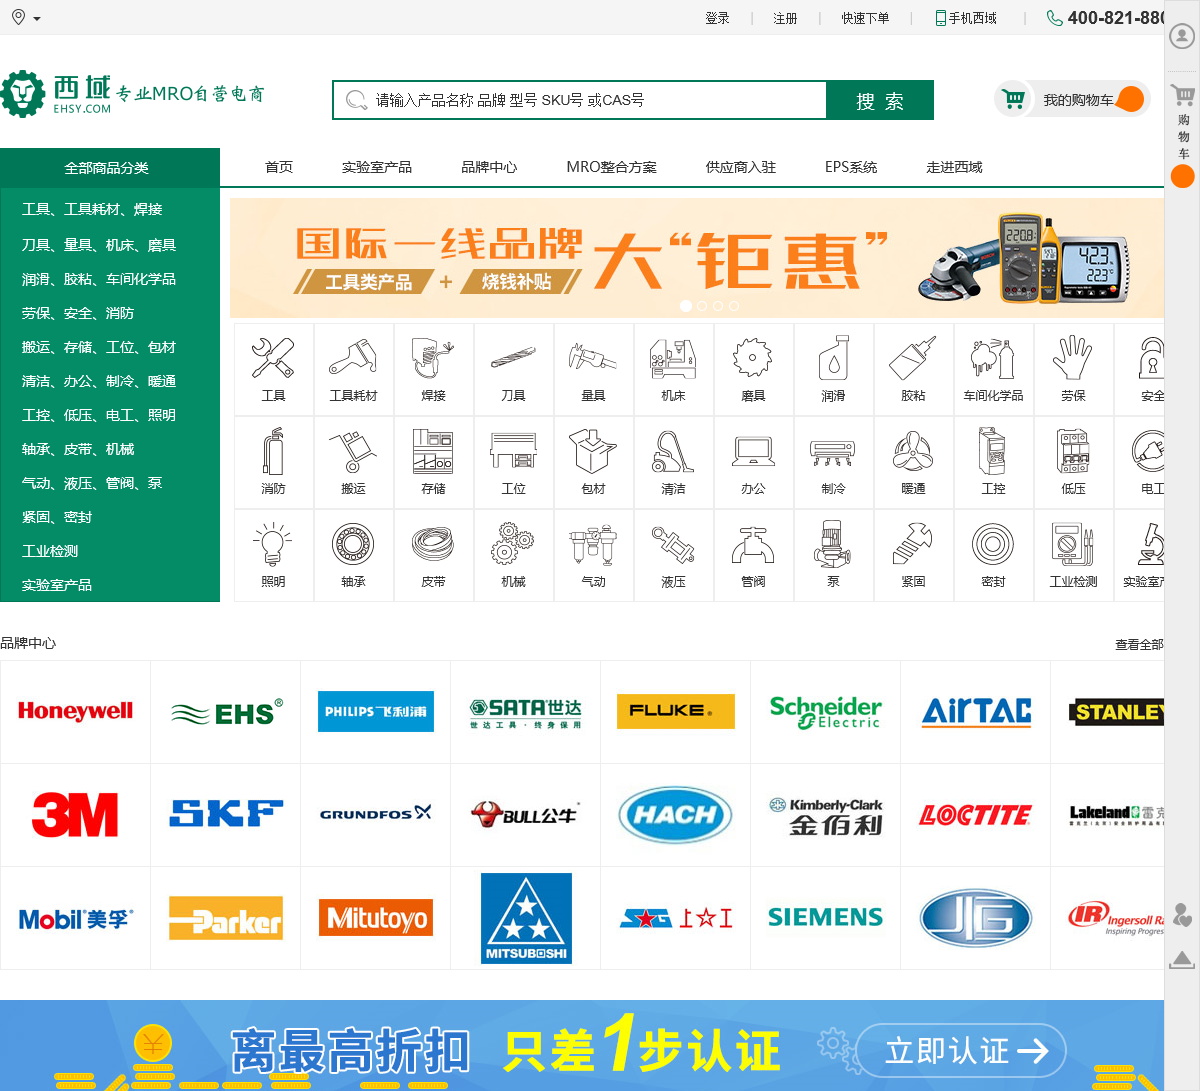This screenshot has height=1091, width=1200.
Task: Open 品牌中心 nav item
Action: (x=489, y=167)
